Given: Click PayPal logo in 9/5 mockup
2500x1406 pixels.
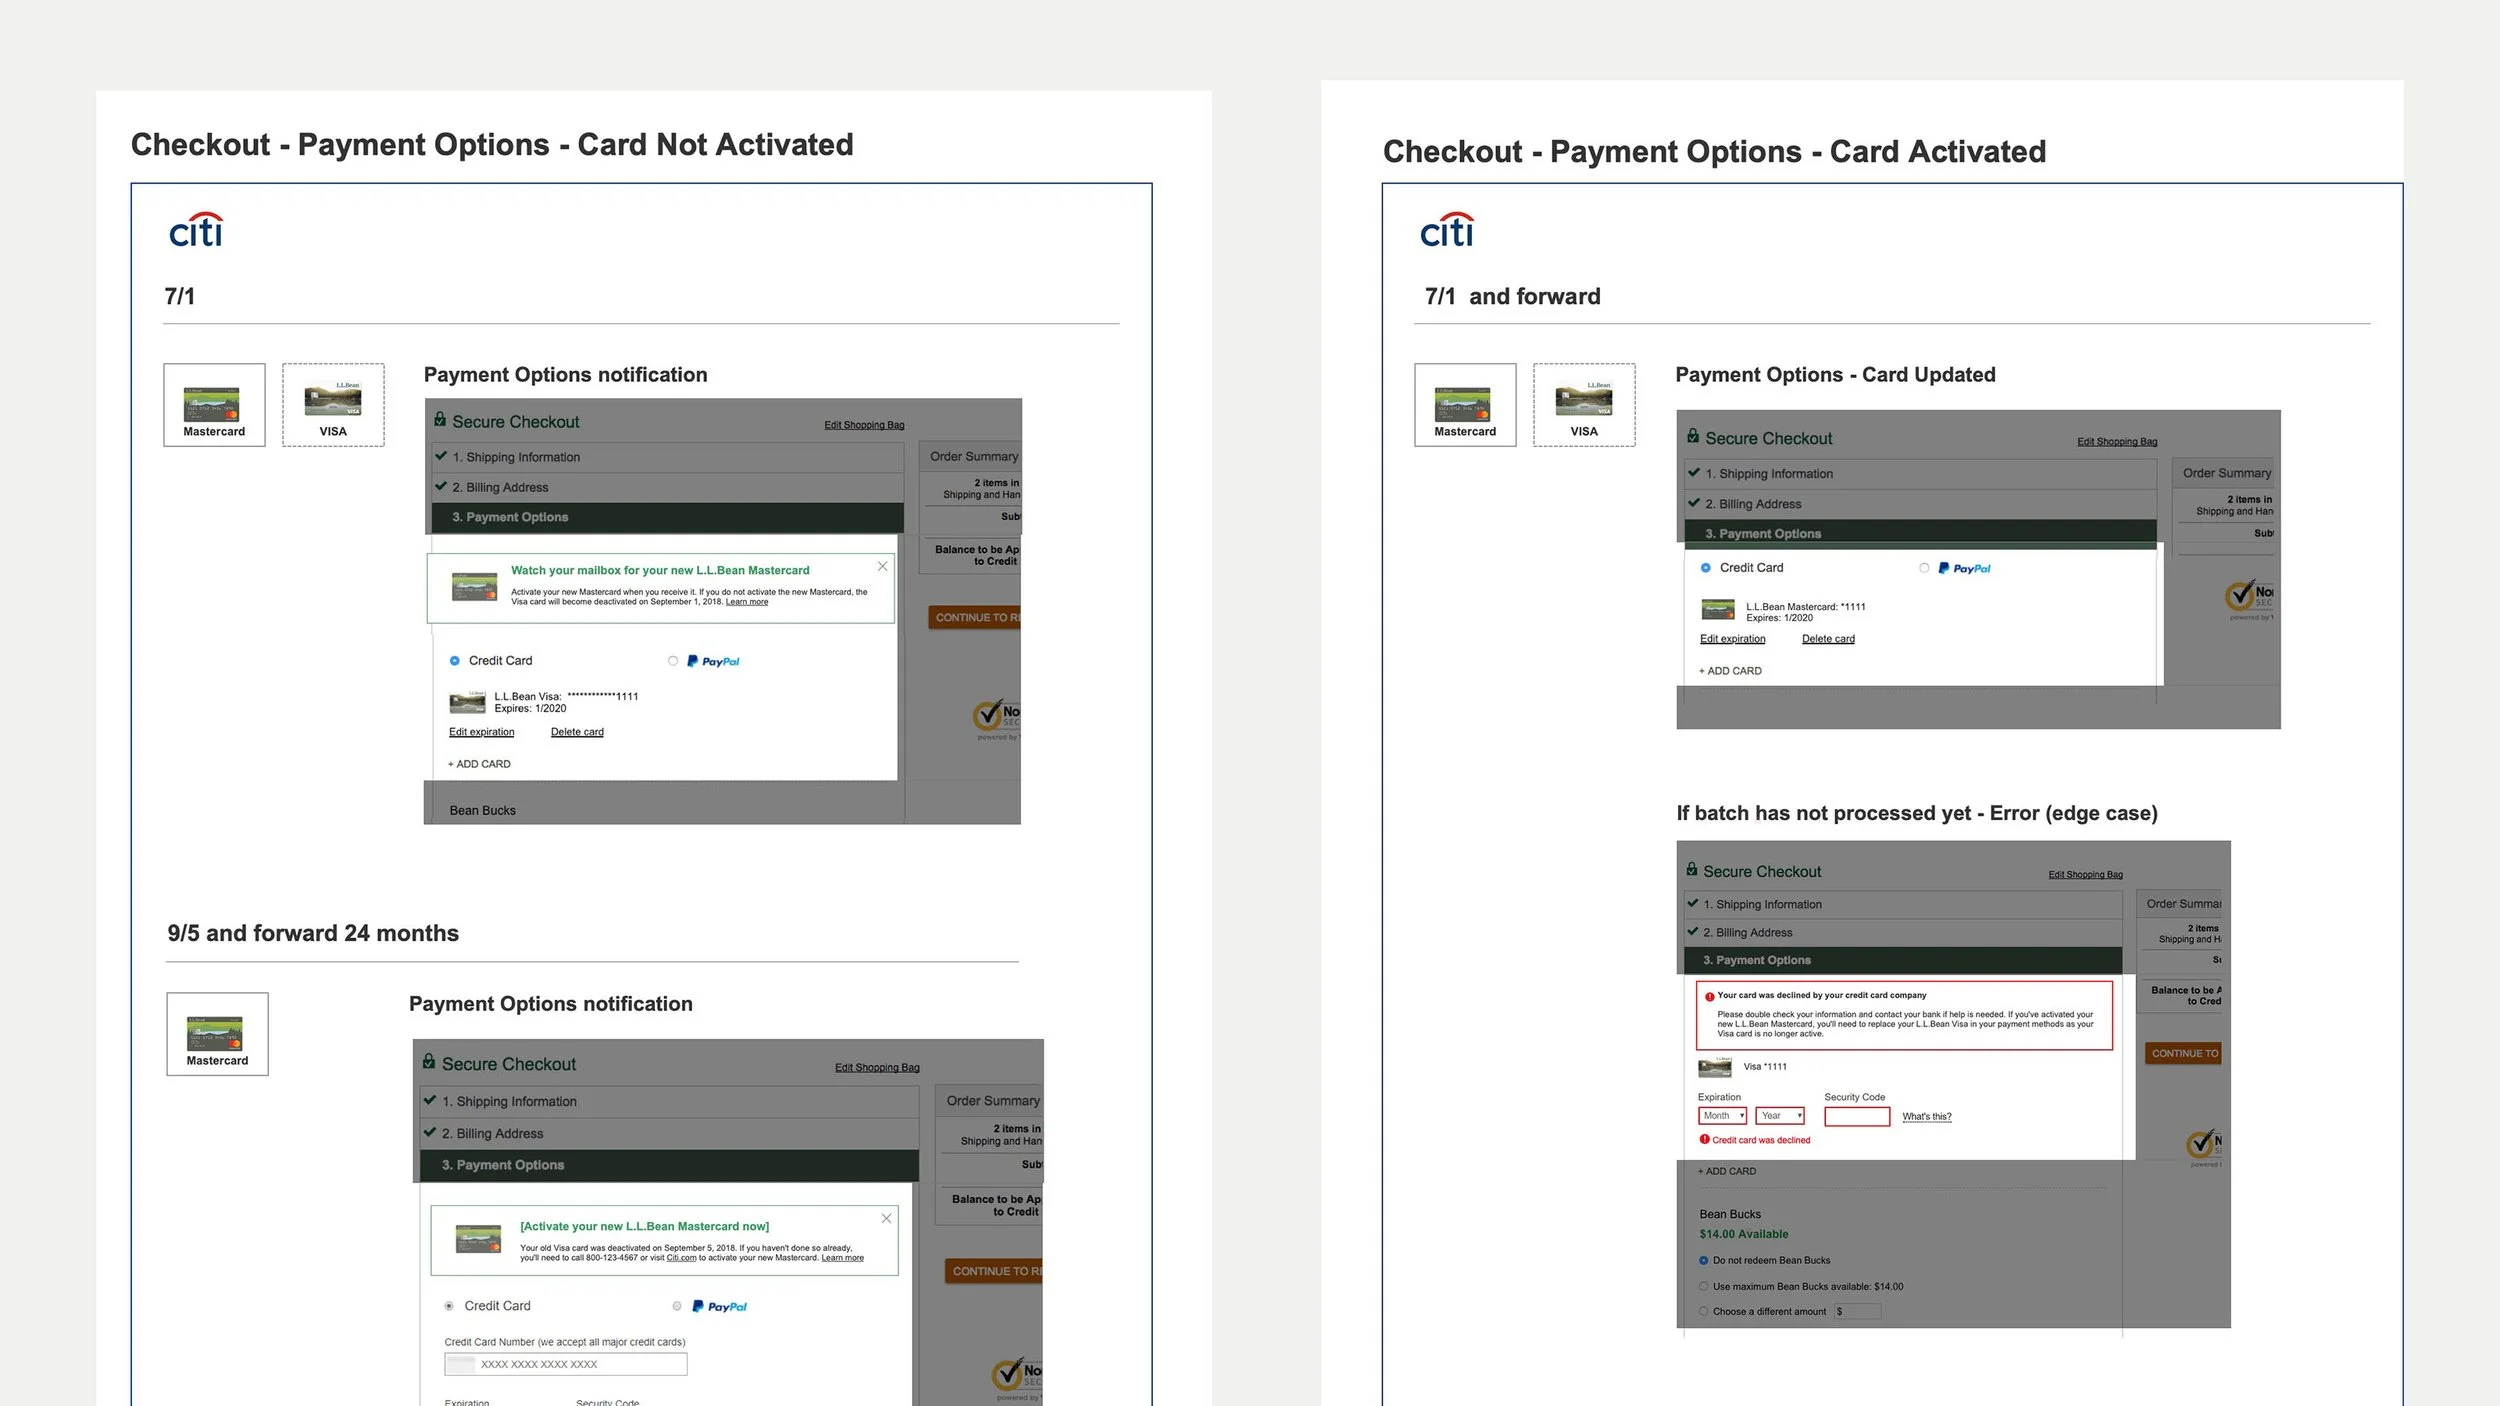Looking at the screenshot, I should (720, 1306).
